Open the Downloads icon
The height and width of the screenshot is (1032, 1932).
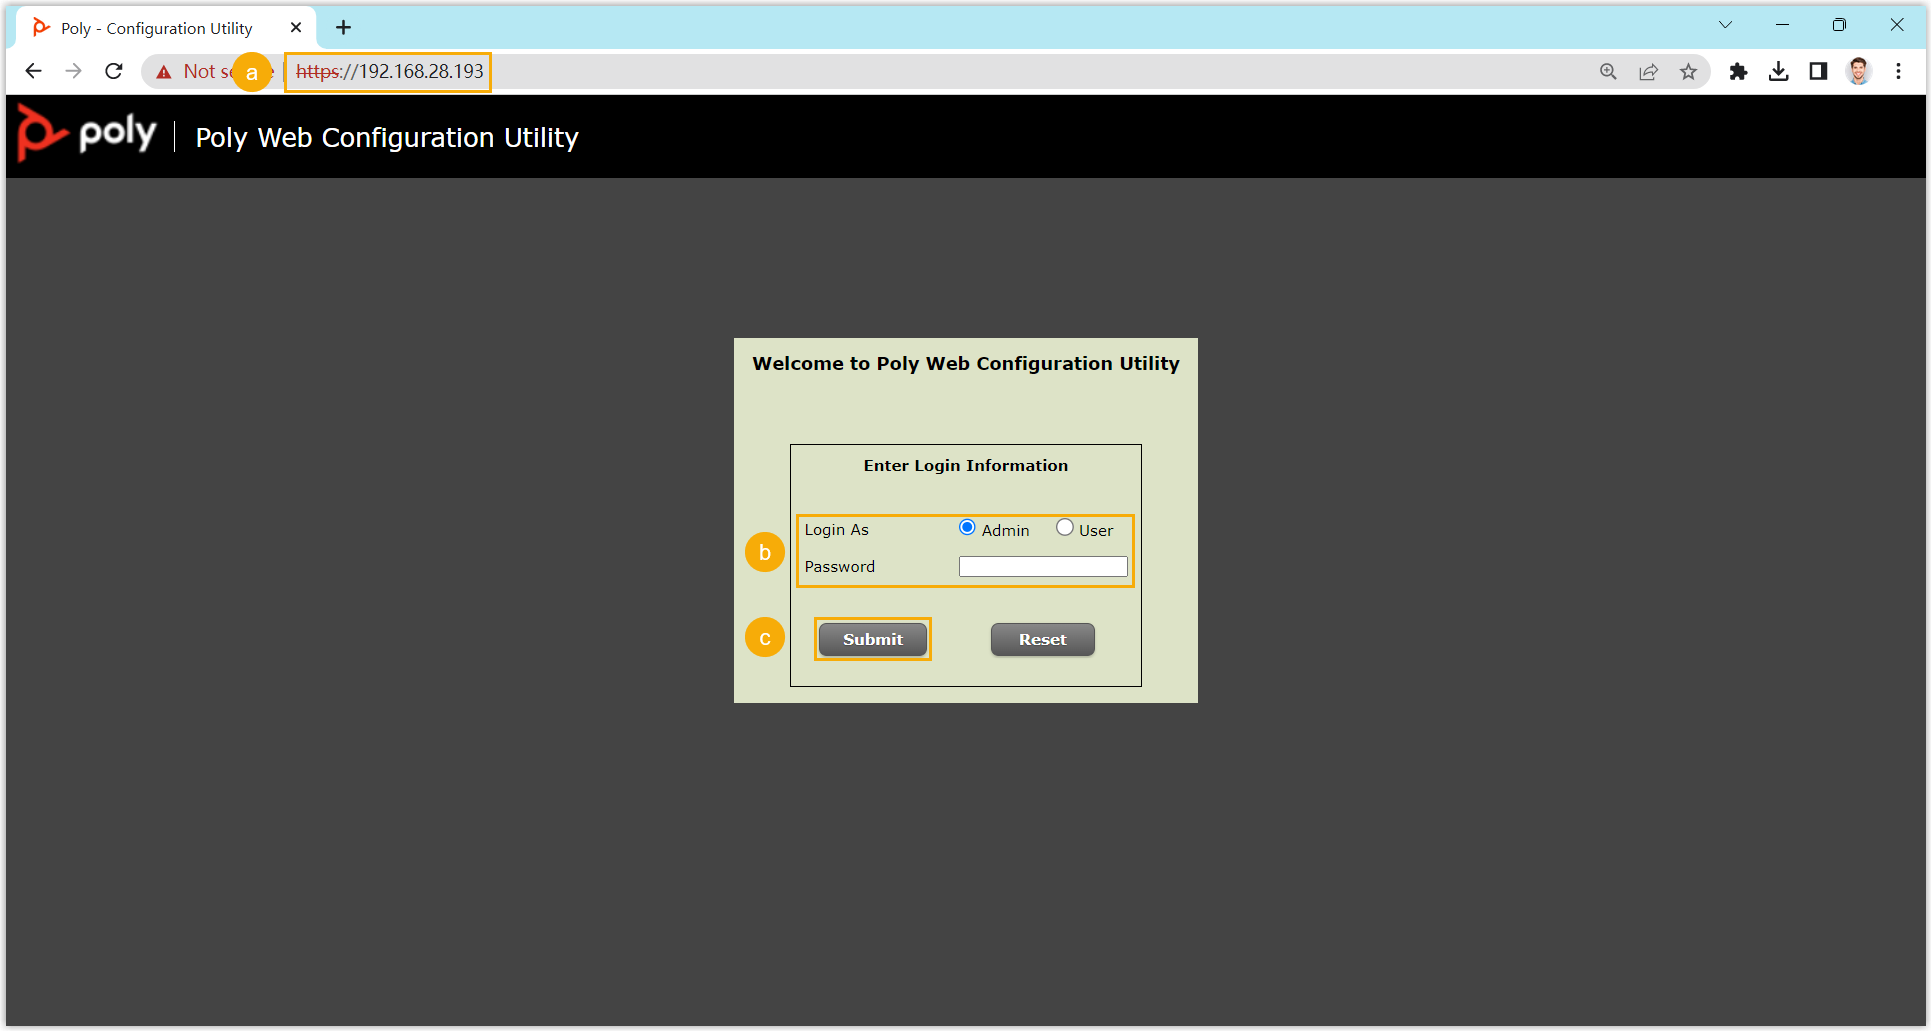(x=1778, y=71)
